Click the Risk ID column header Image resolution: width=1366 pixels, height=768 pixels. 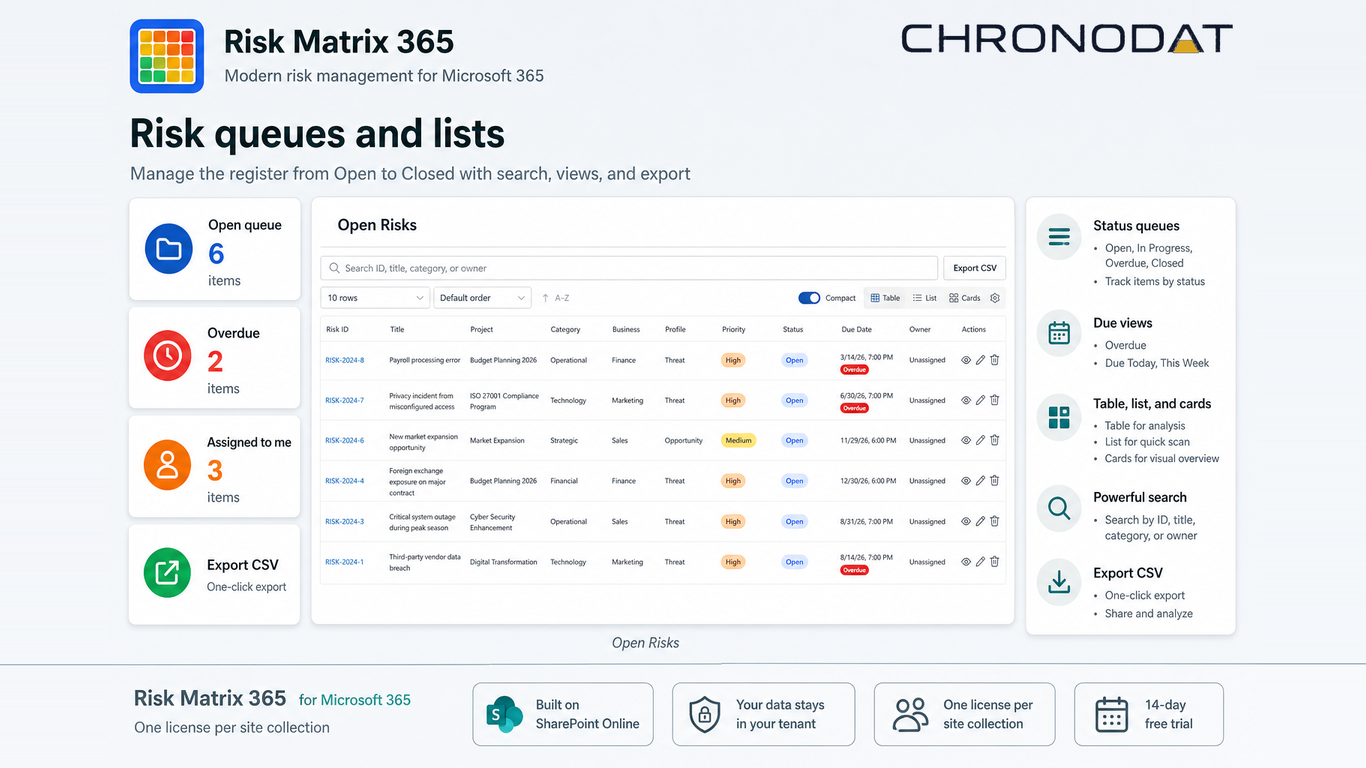pos(337,329)
